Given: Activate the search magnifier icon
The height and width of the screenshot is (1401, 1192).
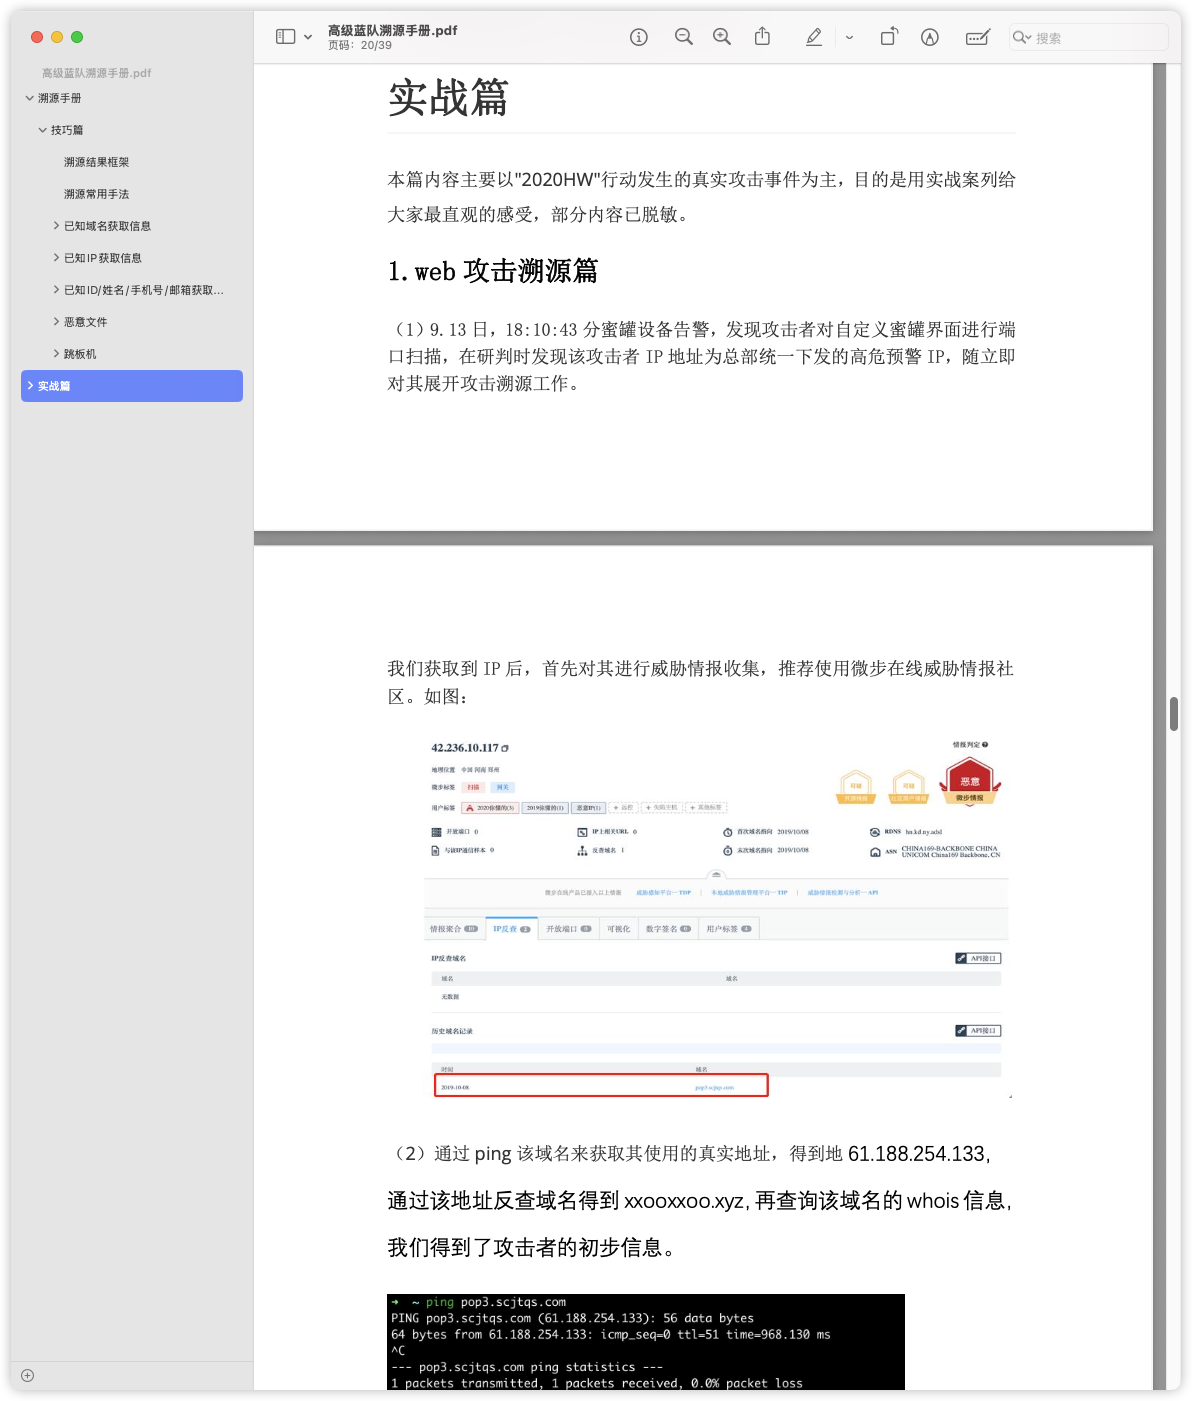Looking at the screenshot, I should coord(1021,38).
